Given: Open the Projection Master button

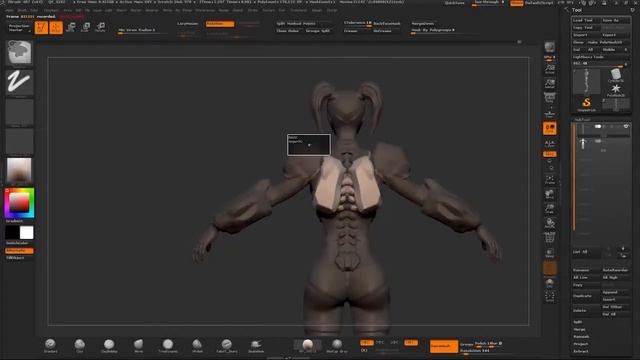Looking at the screenshot, I should [19, 28].
